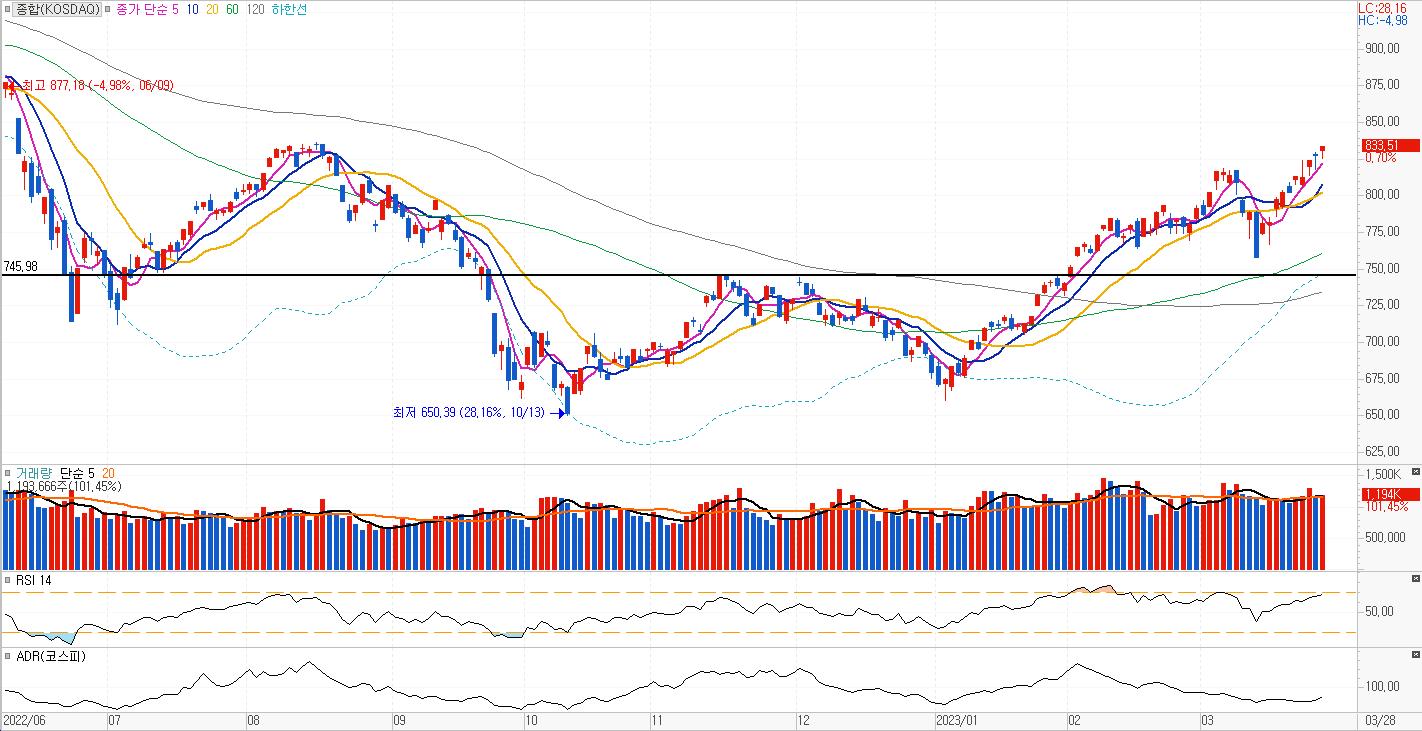Click the red 833.51 current price tag
This screenshot has width=1422, height=731.
coord(1389,145)
